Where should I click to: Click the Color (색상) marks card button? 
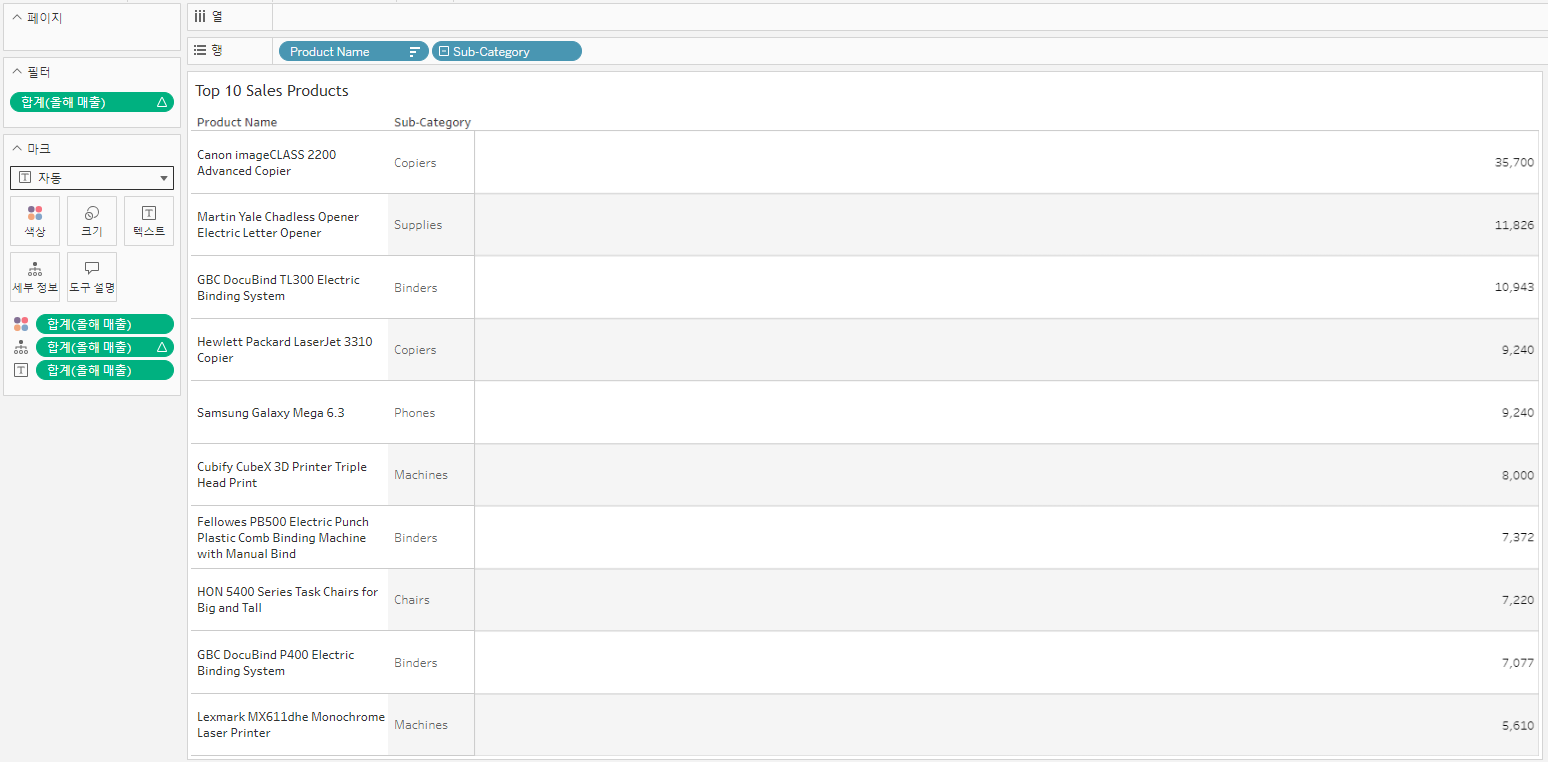(35, 221)
